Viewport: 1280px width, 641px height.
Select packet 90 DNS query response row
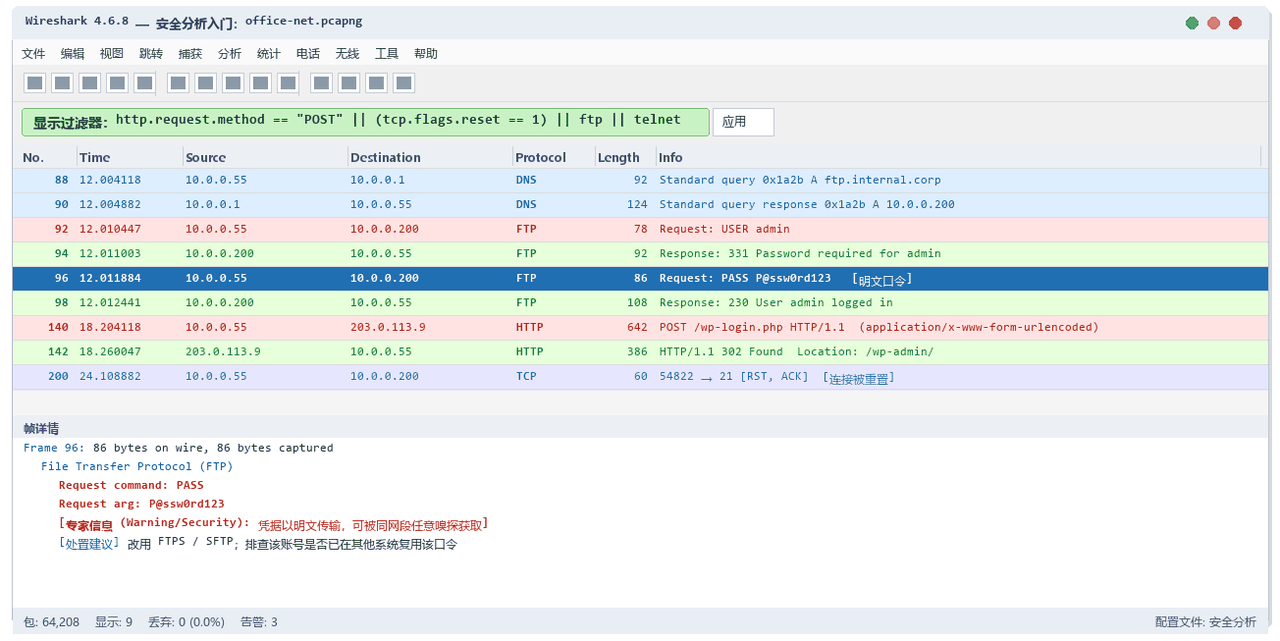coord(640,204)
